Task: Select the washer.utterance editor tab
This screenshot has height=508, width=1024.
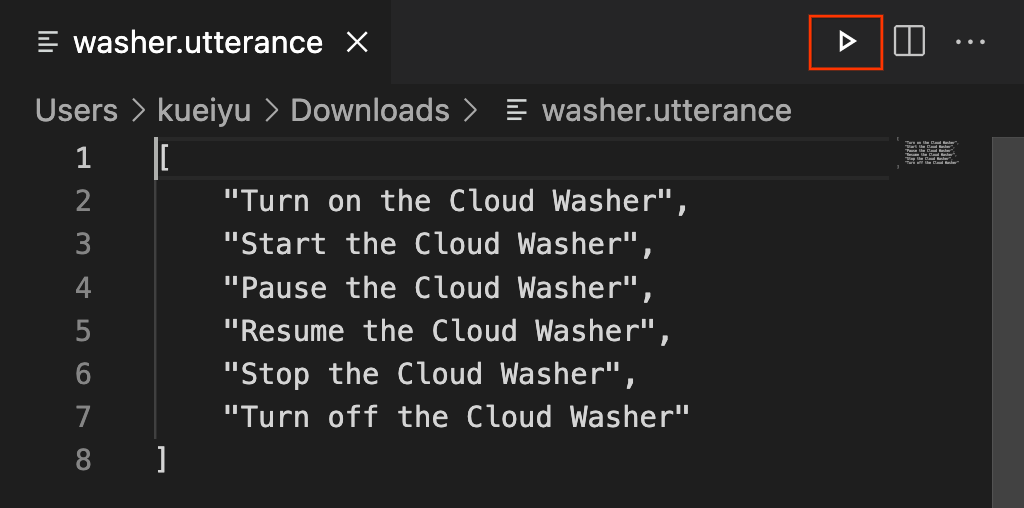Action: coord(197,42)
